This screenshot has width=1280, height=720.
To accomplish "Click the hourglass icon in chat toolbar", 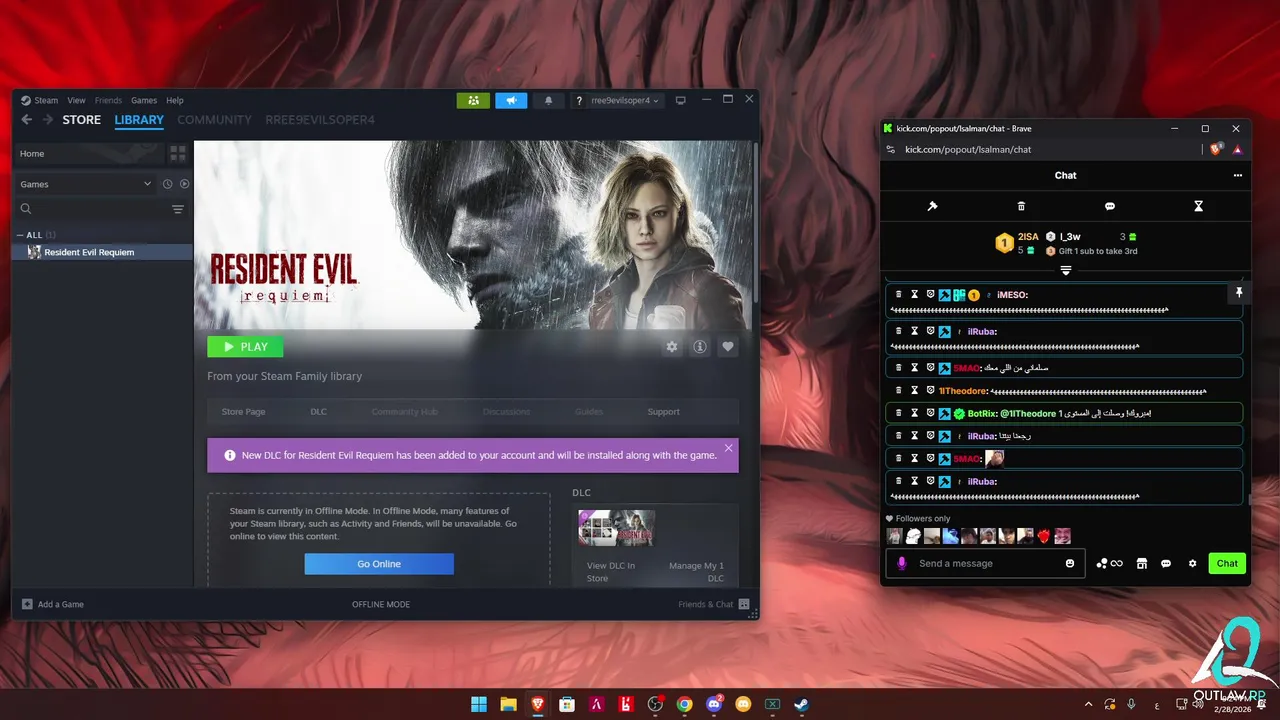I will click(x=1198, y=206).
